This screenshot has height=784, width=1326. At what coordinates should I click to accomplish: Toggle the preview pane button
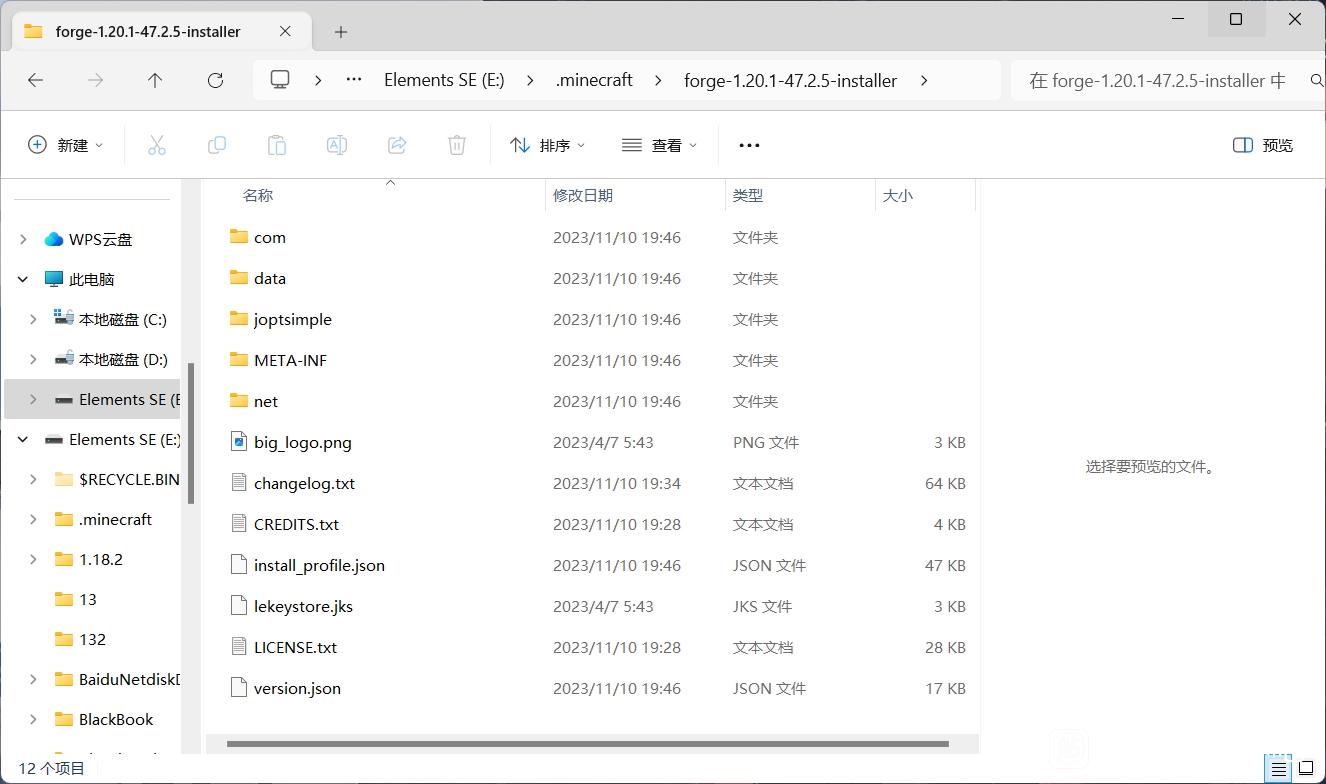point(1263,145)
